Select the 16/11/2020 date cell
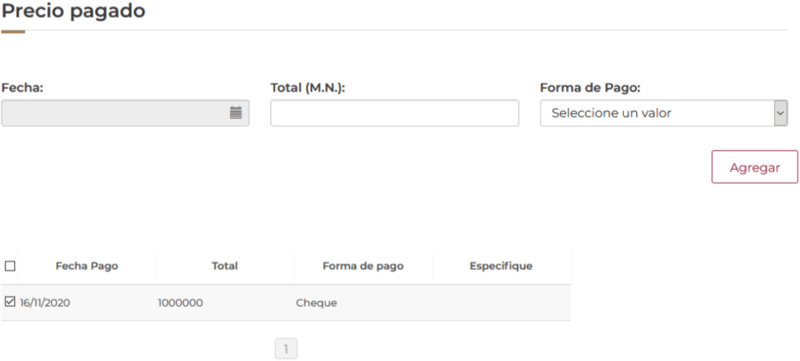 pyautogui.click(x=45, y=303)
